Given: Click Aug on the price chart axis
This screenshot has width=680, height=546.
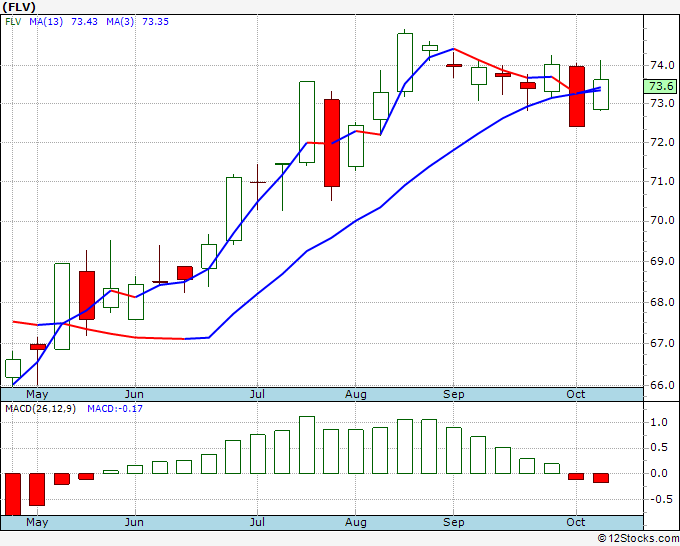Looking at the screenshot, I should click(x=356, y=394).
